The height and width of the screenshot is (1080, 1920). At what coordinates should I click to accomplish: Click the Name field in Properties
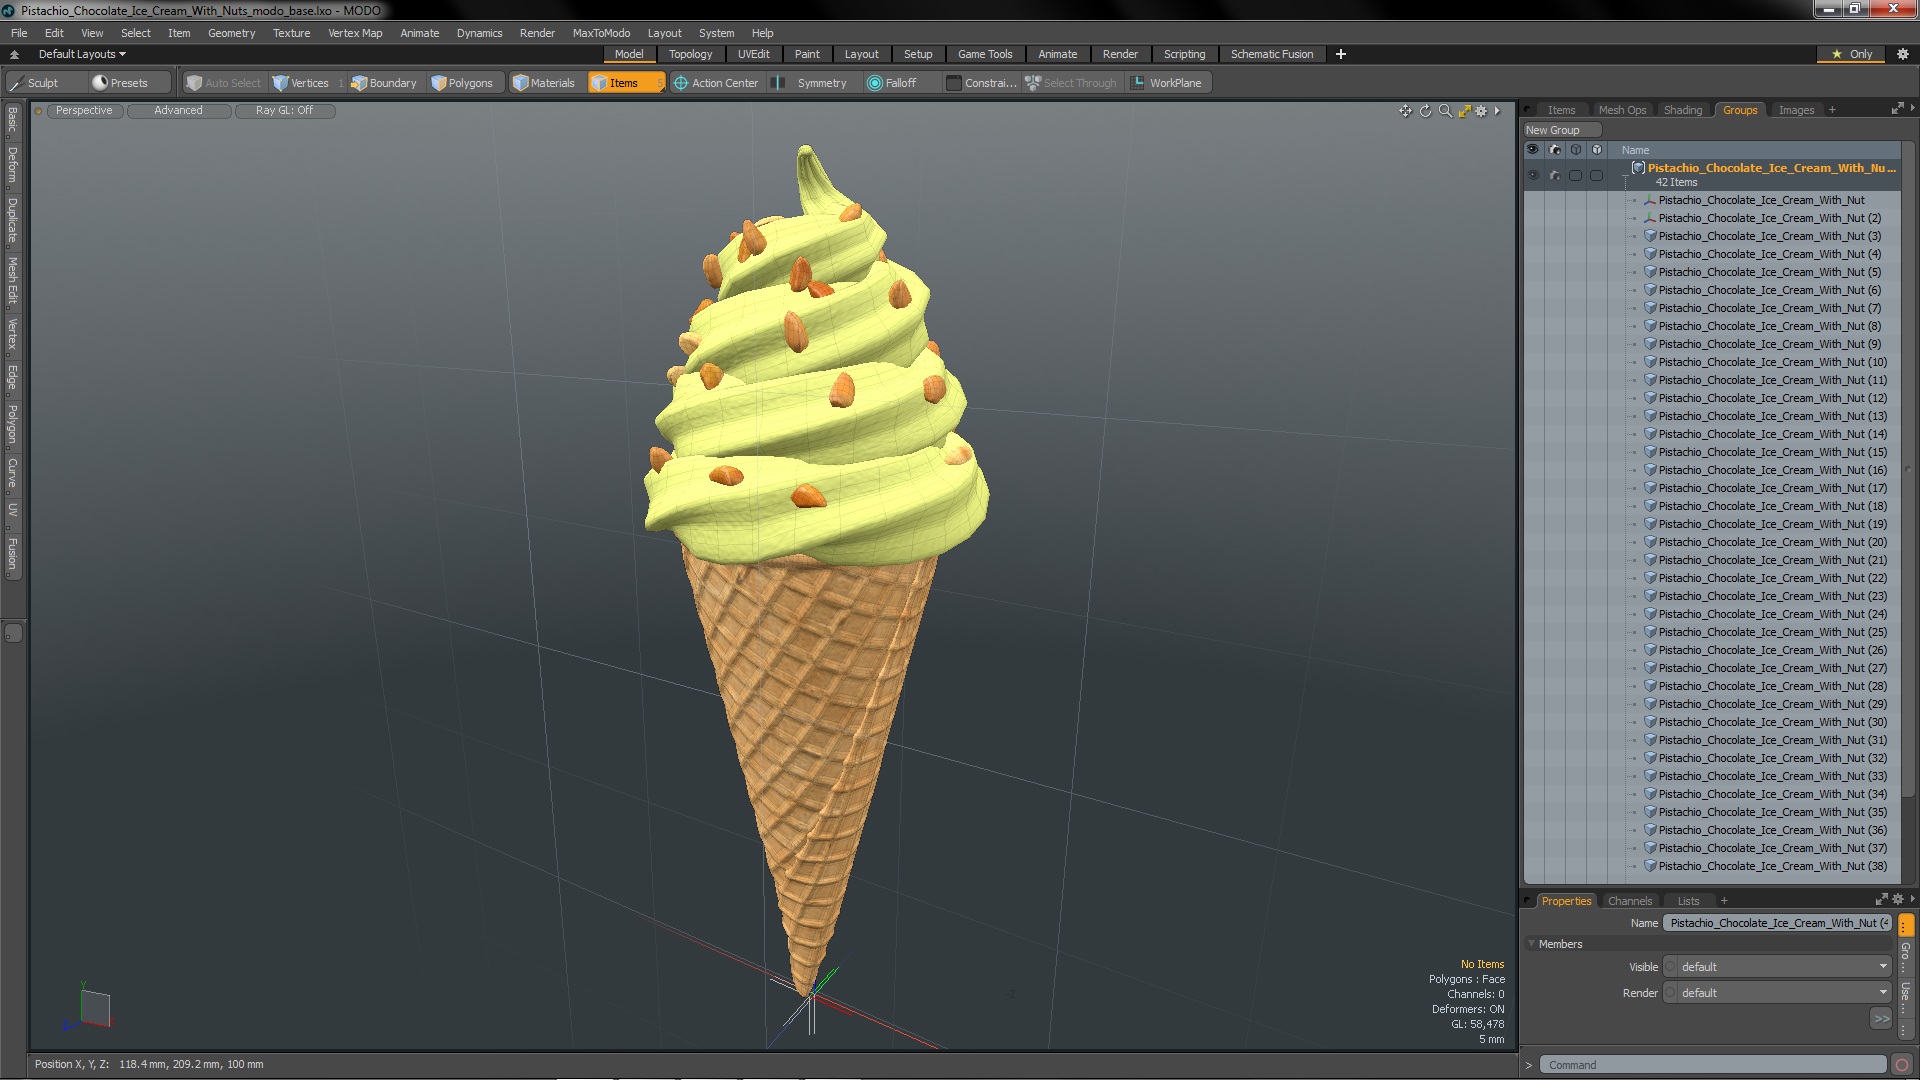[x=1778, y=923]
